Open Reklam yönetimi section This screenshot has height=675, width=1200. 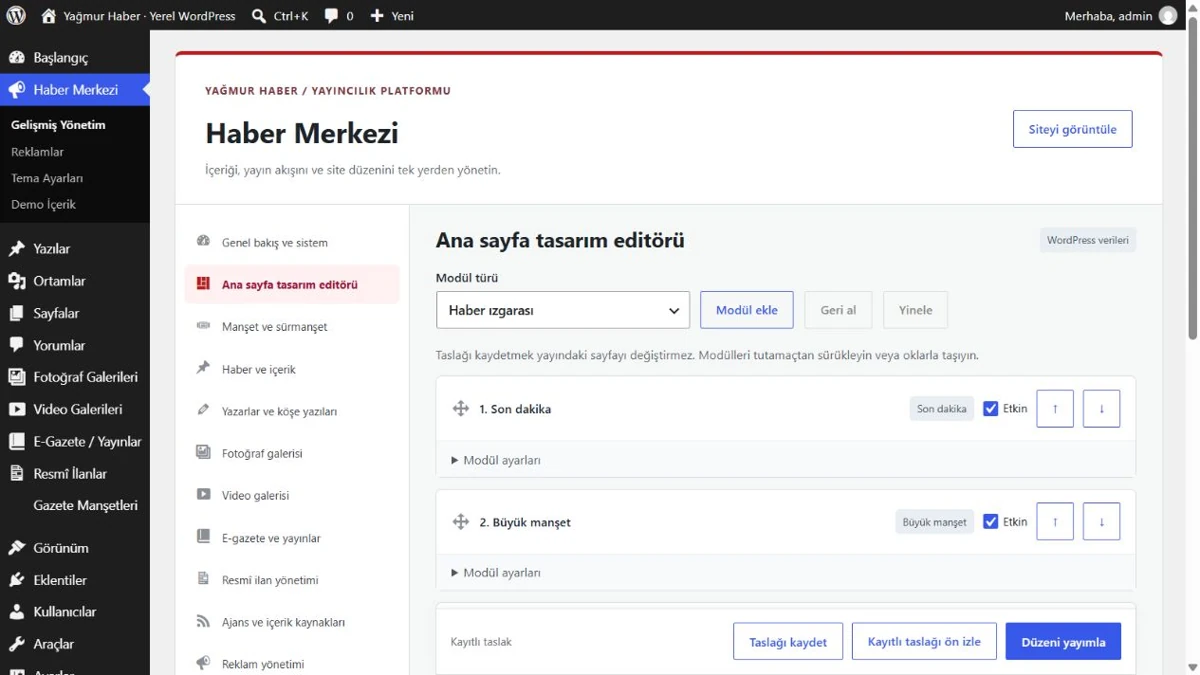point(292,664)
